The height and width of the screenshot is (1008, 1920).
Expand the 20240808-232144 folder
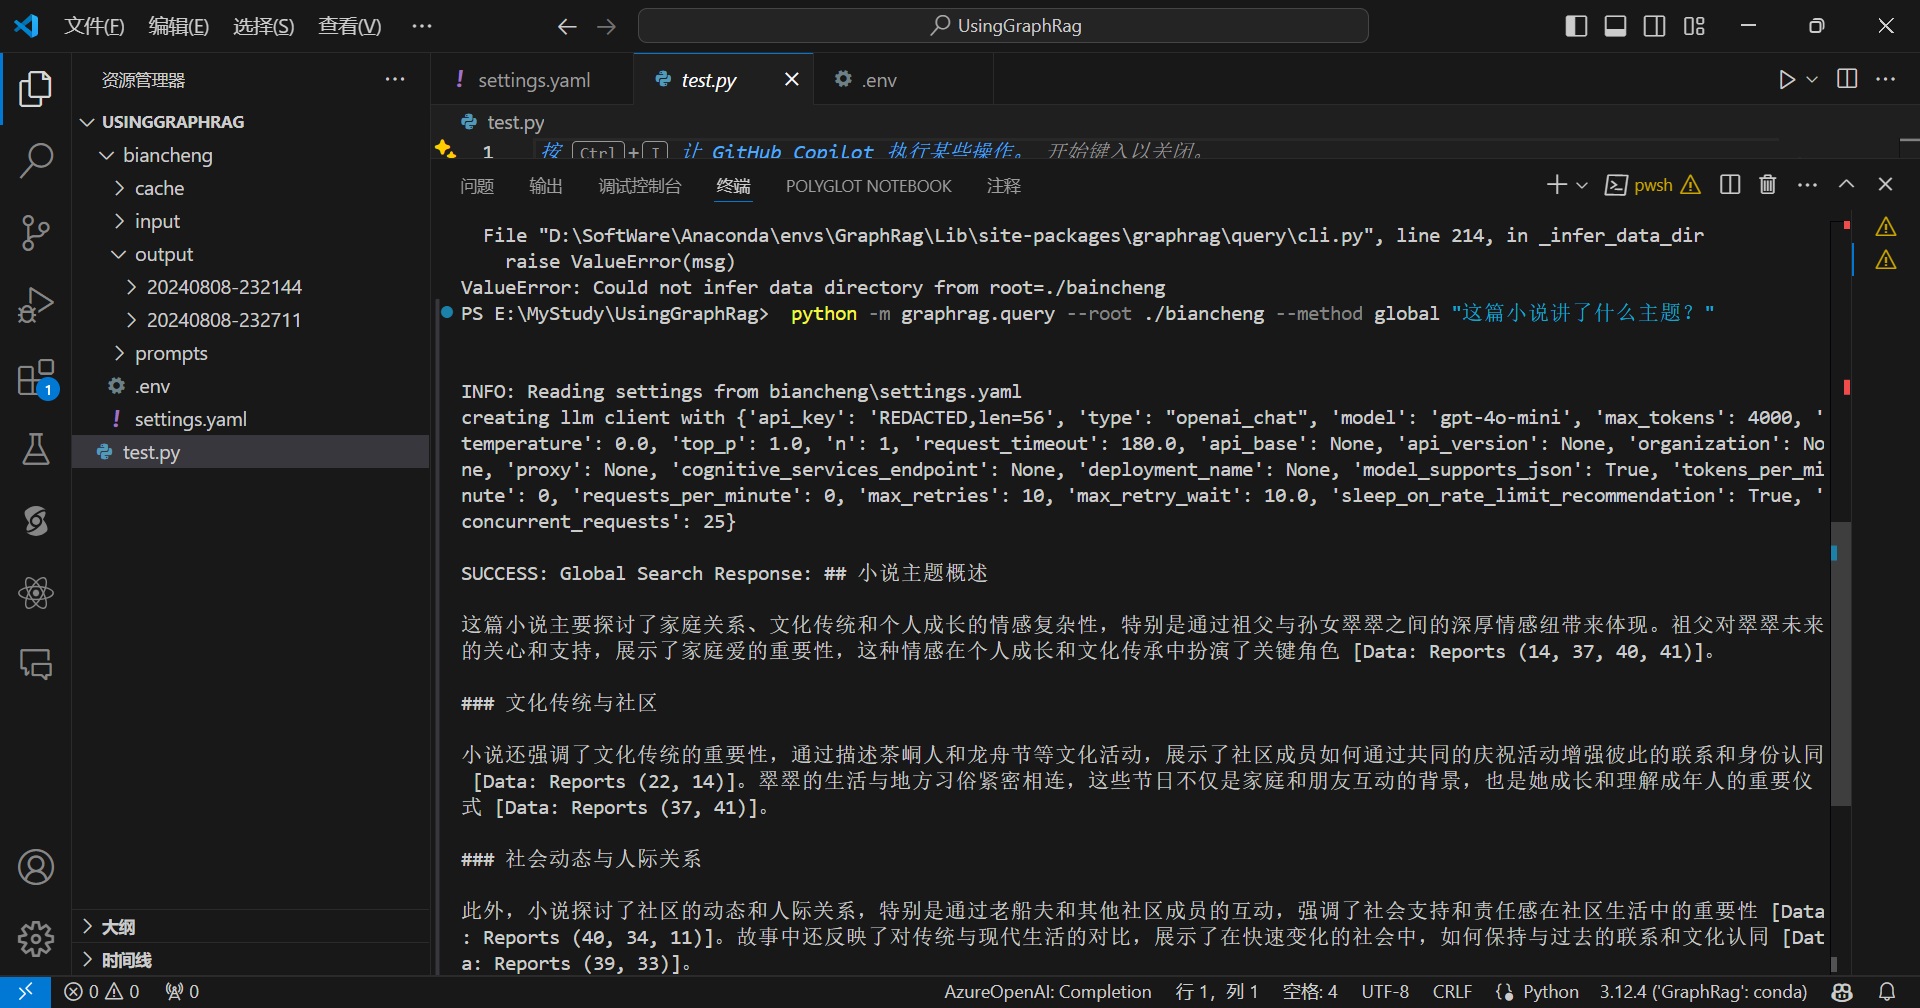131,287
